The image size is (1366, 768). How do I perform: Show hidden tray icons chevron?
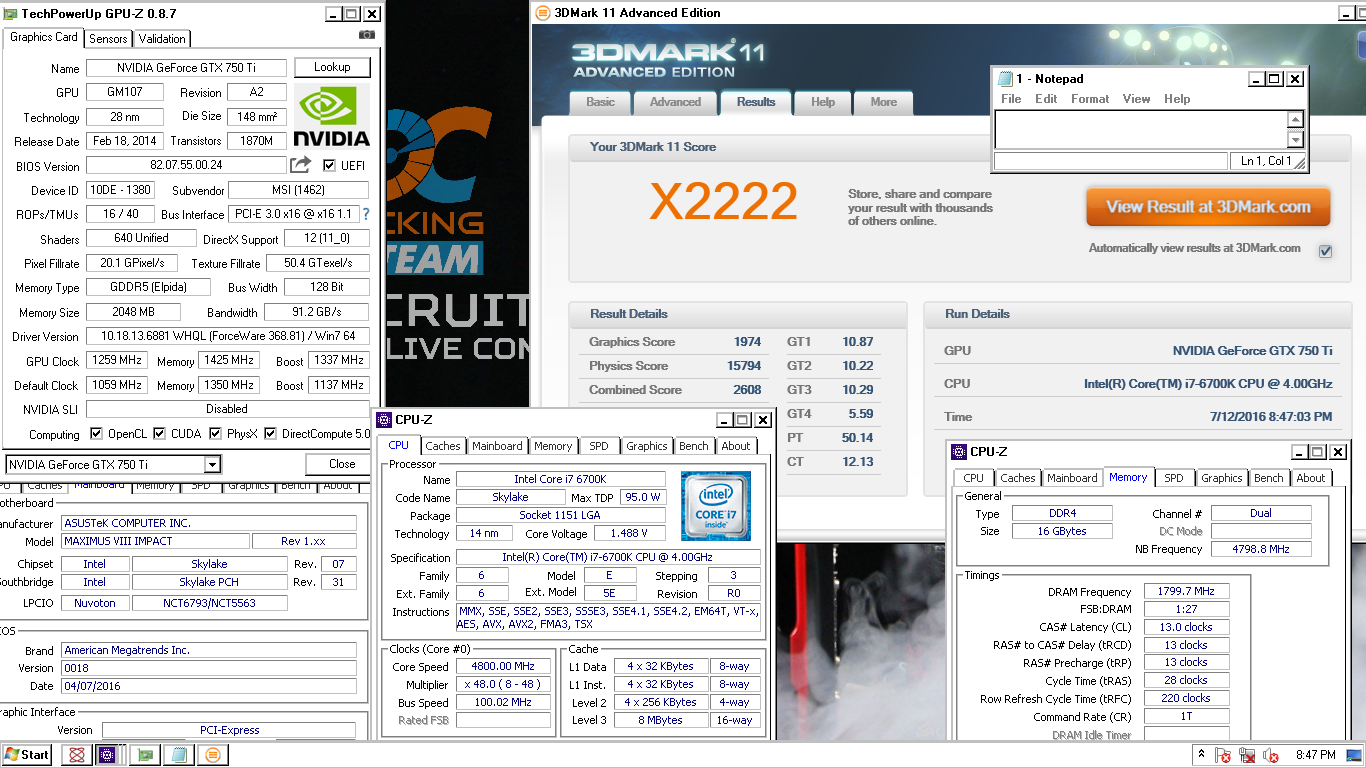1201,753
